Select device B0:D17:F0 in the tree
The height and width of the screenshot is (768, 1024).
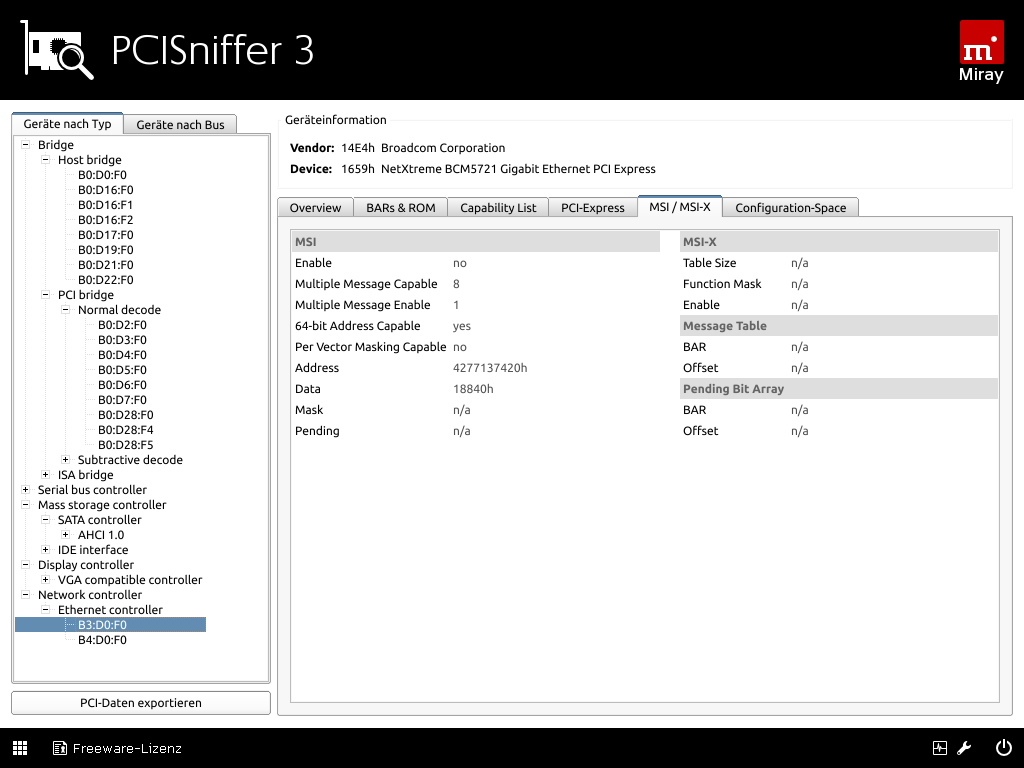(x=106, y=235)
